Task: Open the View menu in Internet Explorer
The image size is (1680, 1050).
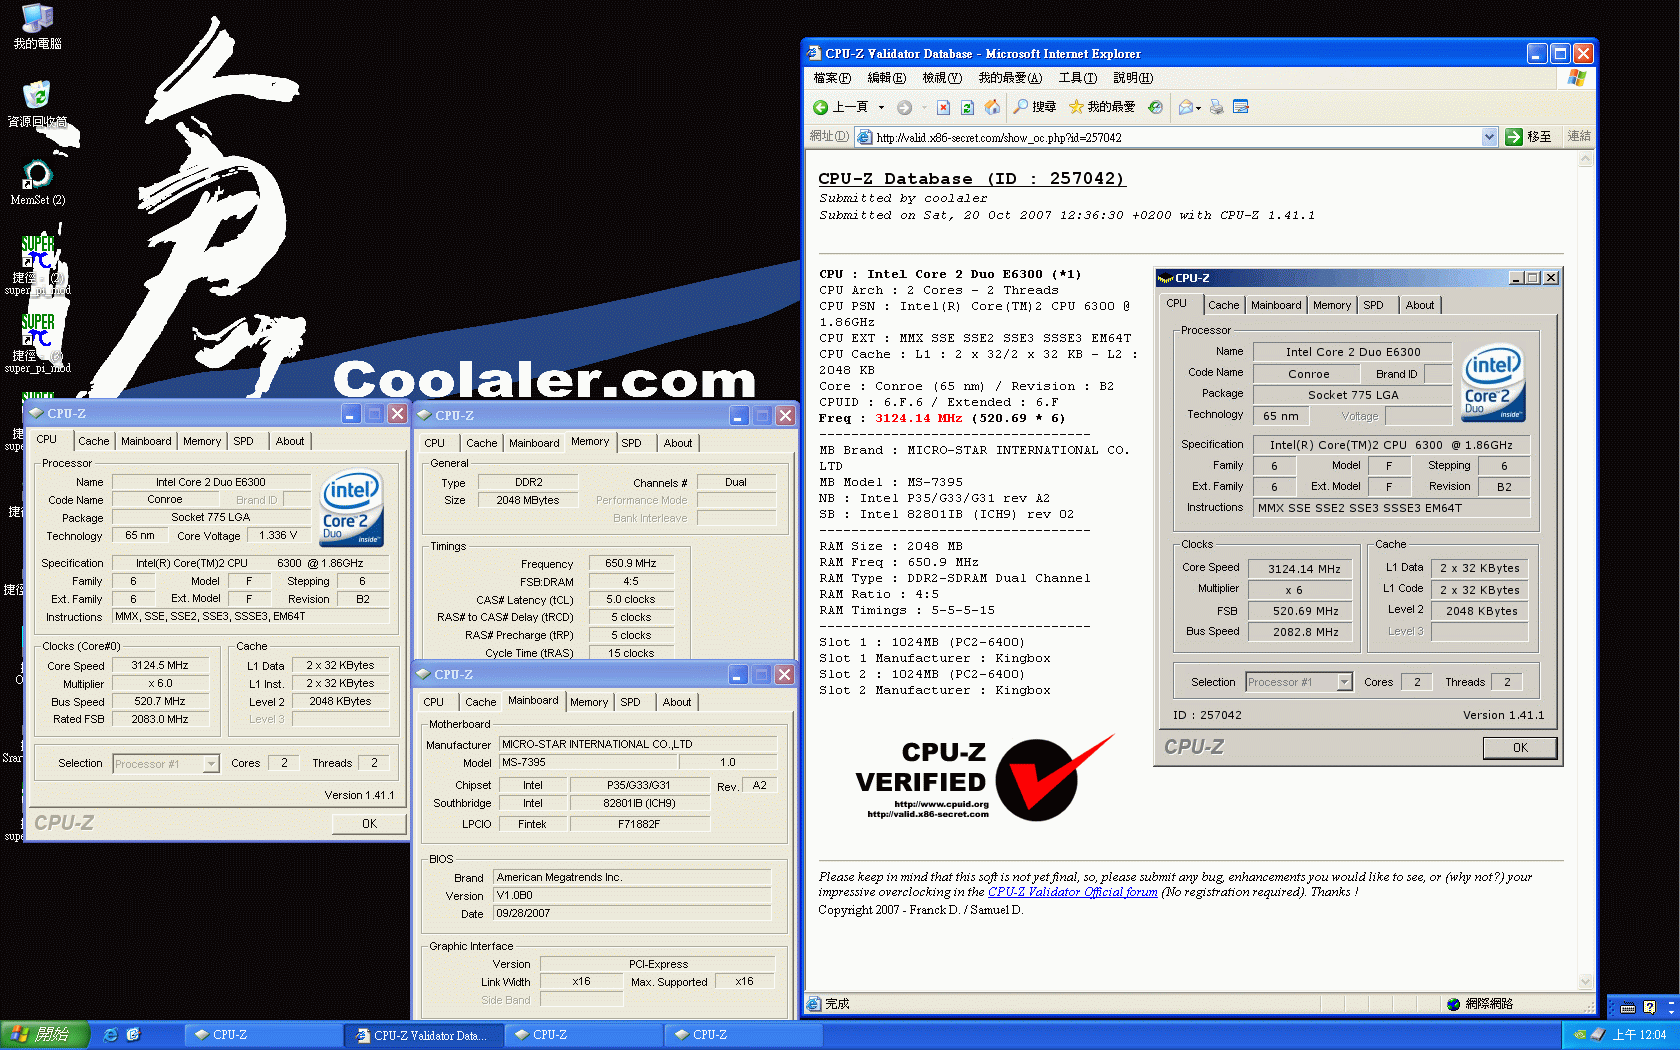Action: pyautogui.click(x=942, y=78)
